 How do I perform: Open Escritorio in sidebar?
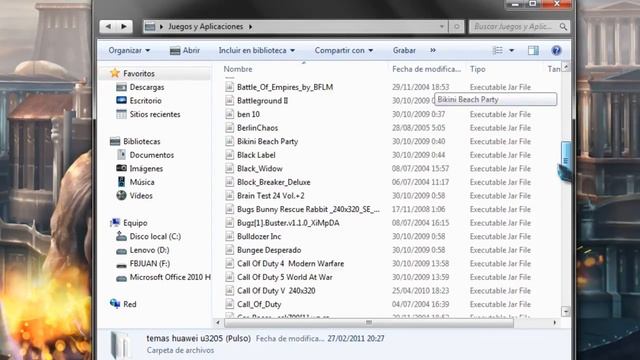click(x=146, y=100)
